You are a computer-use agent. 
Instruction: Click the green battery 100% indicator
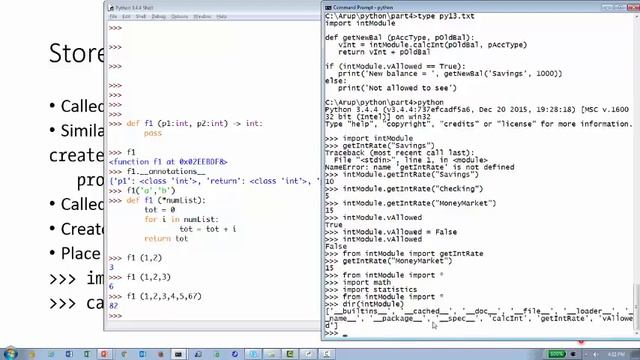tap(557, 354)
